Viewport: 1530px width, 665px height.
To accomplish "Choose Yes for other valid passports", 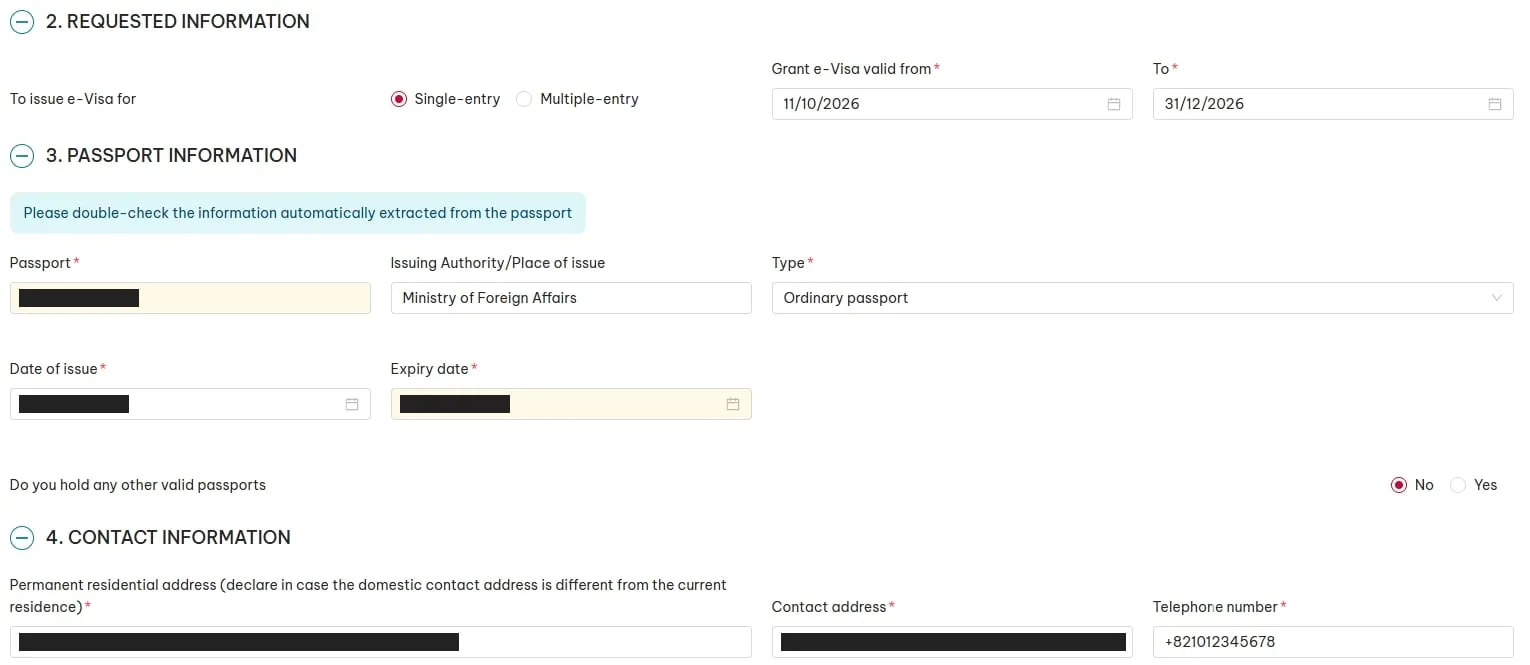I will tap(1458, 485).
